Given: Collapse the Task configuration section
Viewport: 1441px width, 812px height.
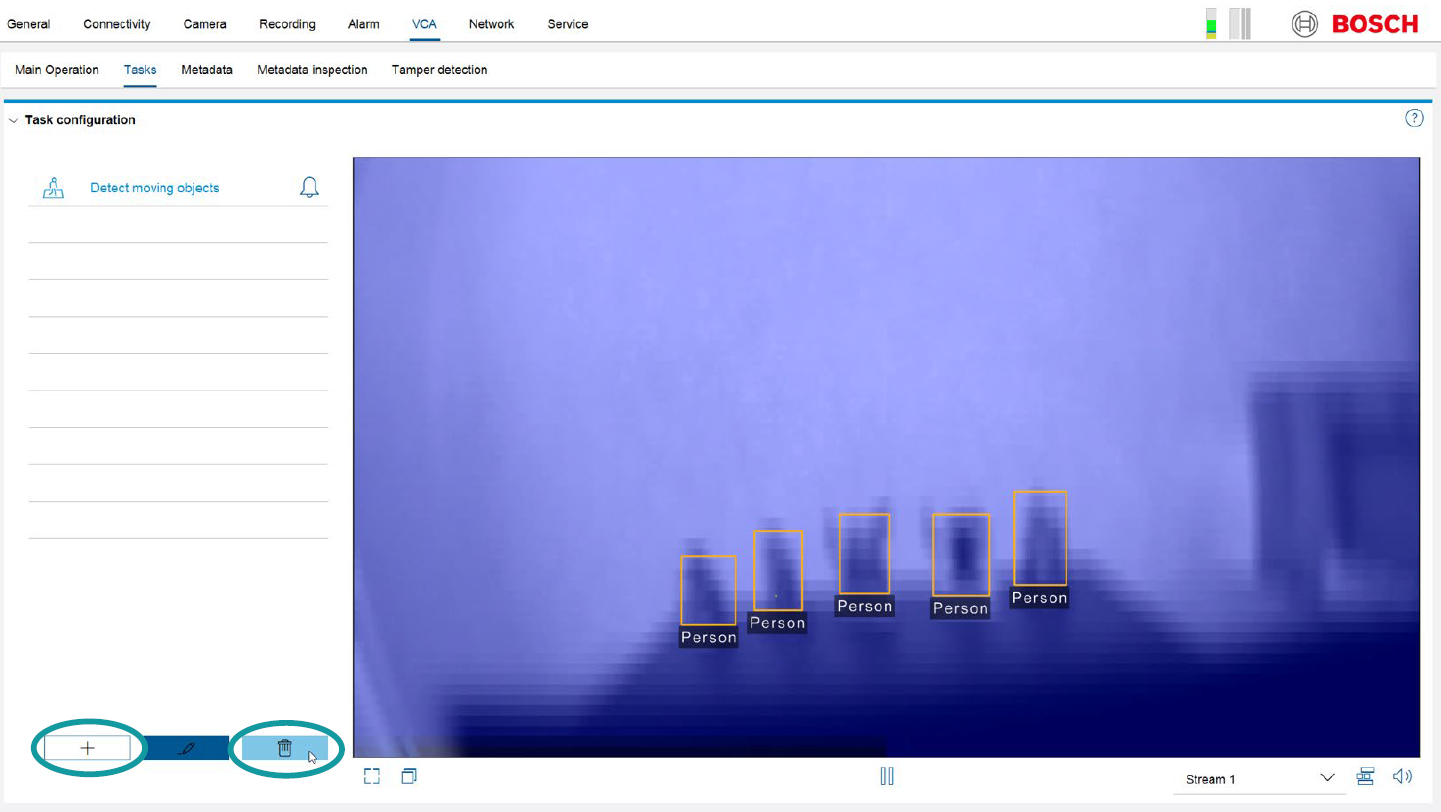Looking at the screenshot, I should (13, 120).
